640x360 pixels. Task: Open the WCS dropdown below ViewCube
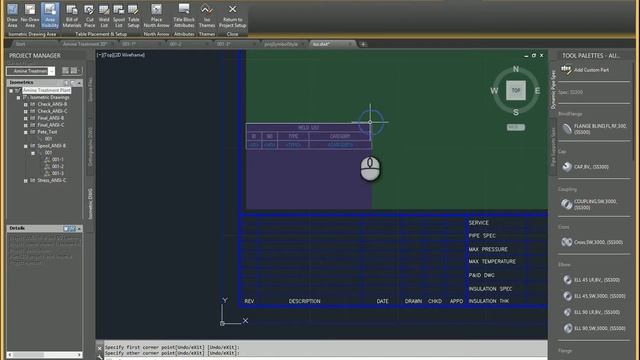[x=516, y=127]
